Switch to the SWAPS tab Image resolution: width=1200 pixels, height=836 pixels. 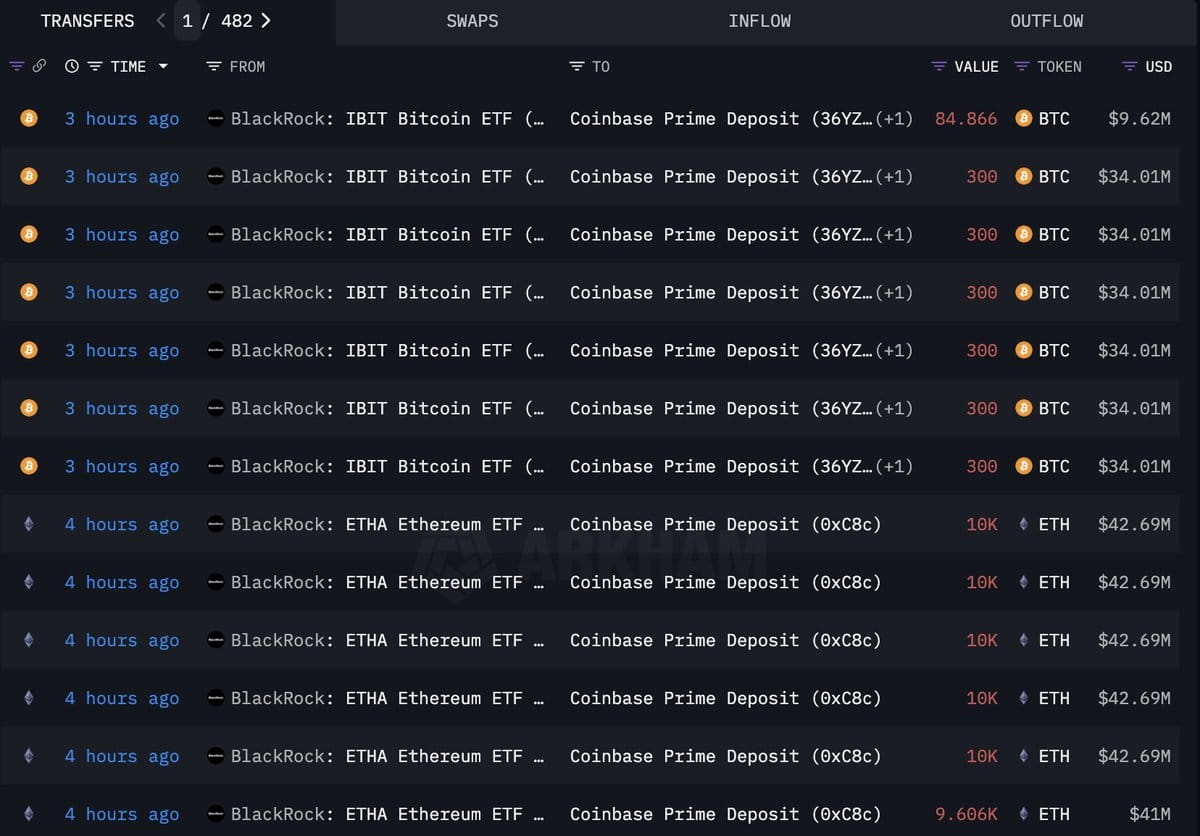pyautogui.click(x=472, y=21)
